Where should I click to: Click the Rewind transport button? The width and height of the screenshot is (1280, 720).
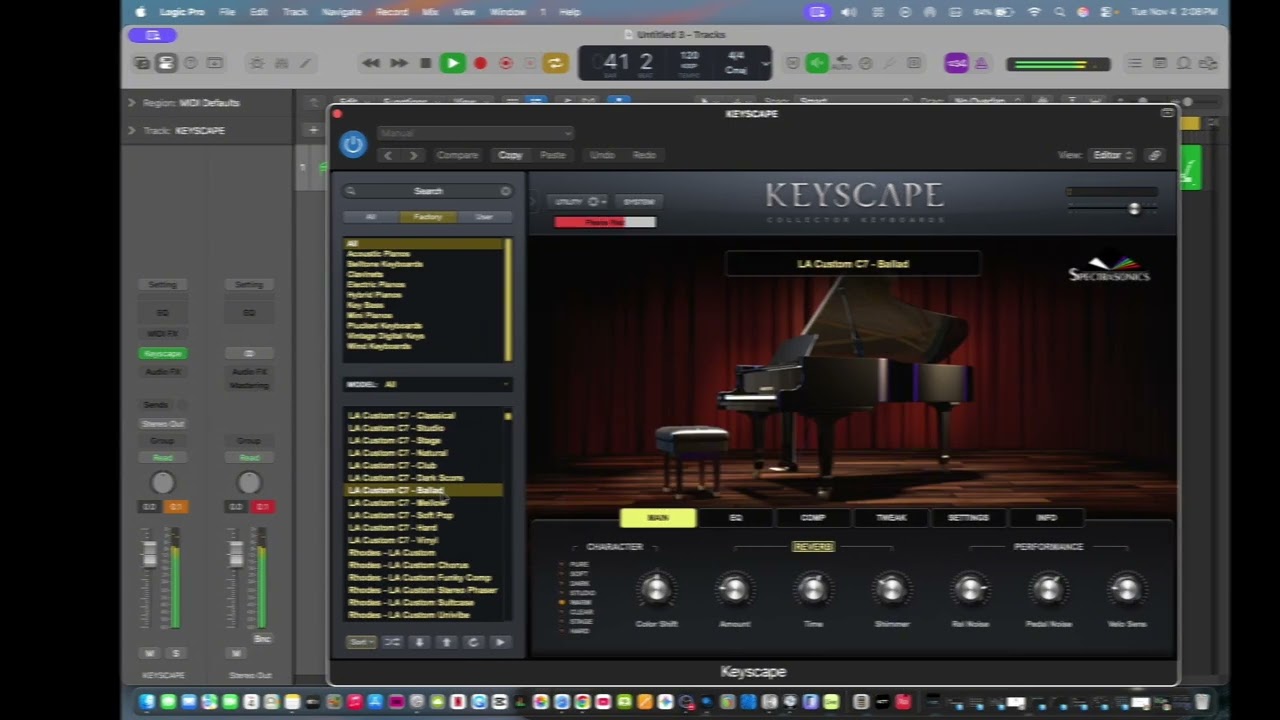pyautogui.click(x=371, y=63)
